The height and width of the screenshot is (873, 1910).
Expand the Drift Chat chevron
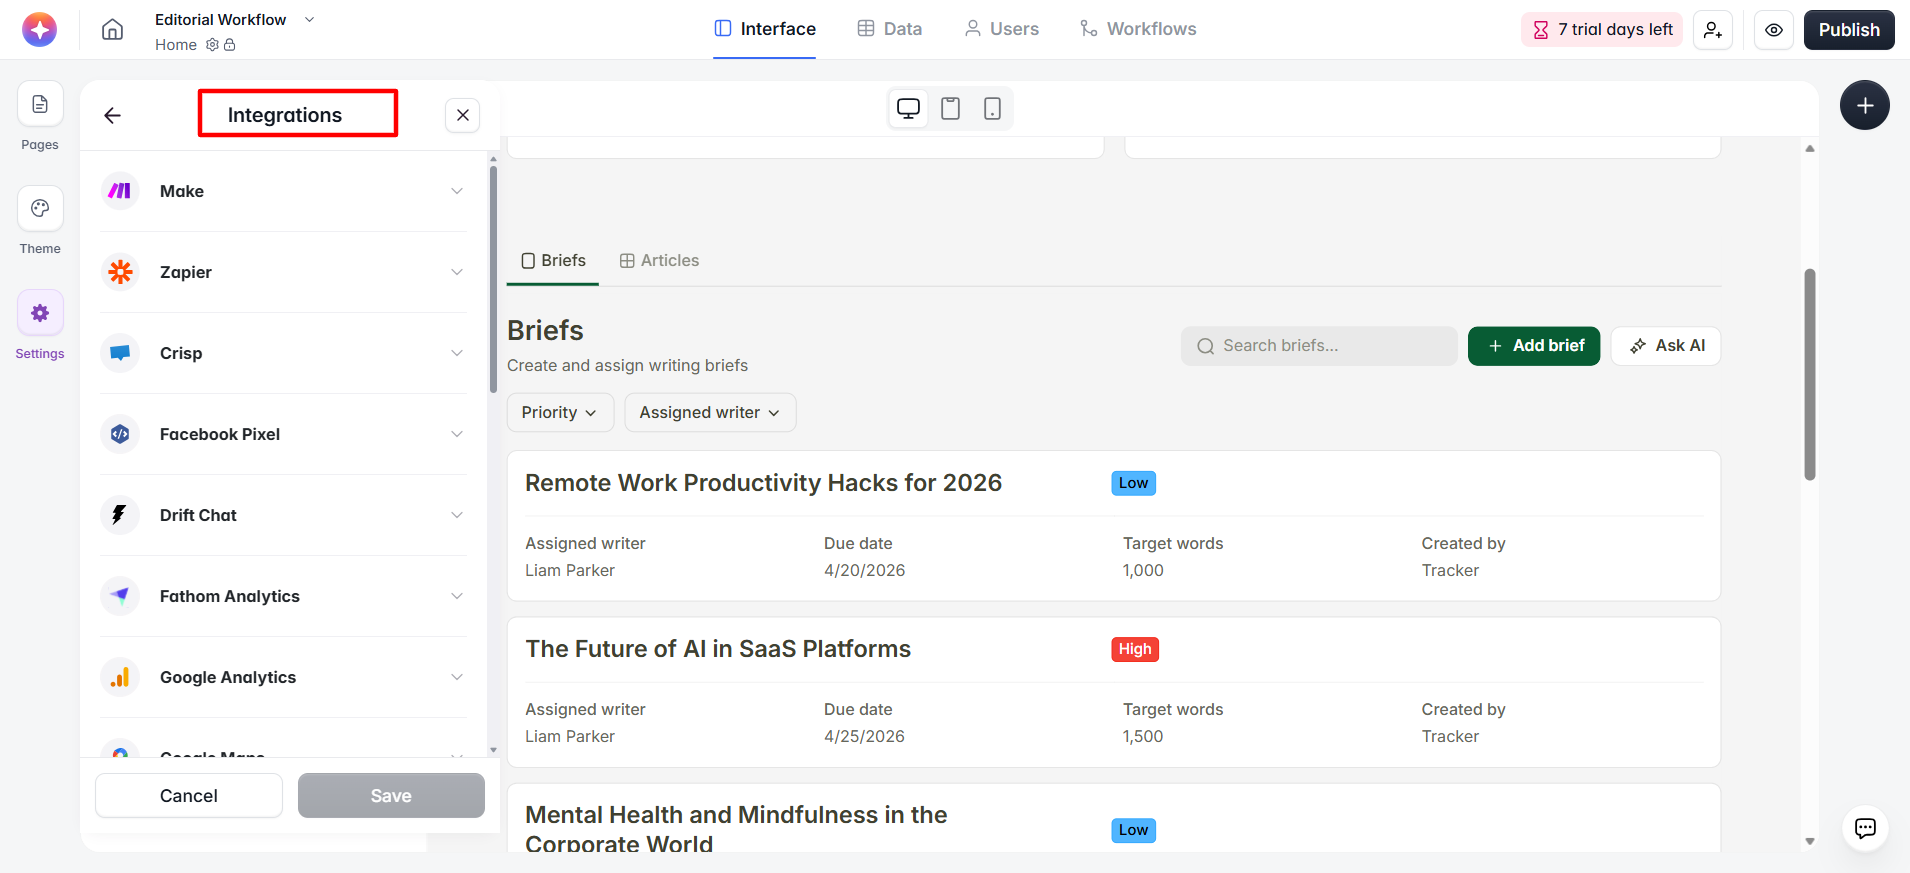click(457, 515)
